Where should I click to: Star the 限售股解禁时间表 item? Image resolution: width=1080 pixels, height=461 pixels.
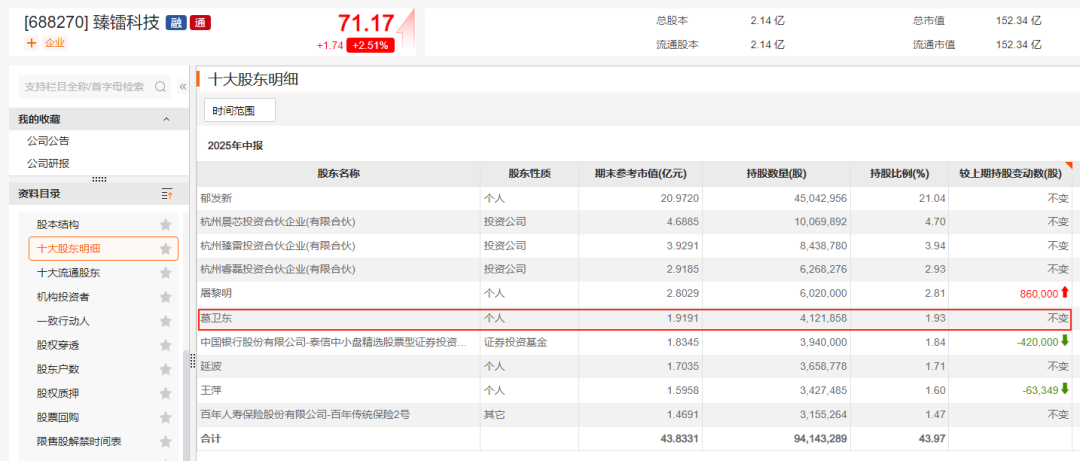click(x=165, y=442)
